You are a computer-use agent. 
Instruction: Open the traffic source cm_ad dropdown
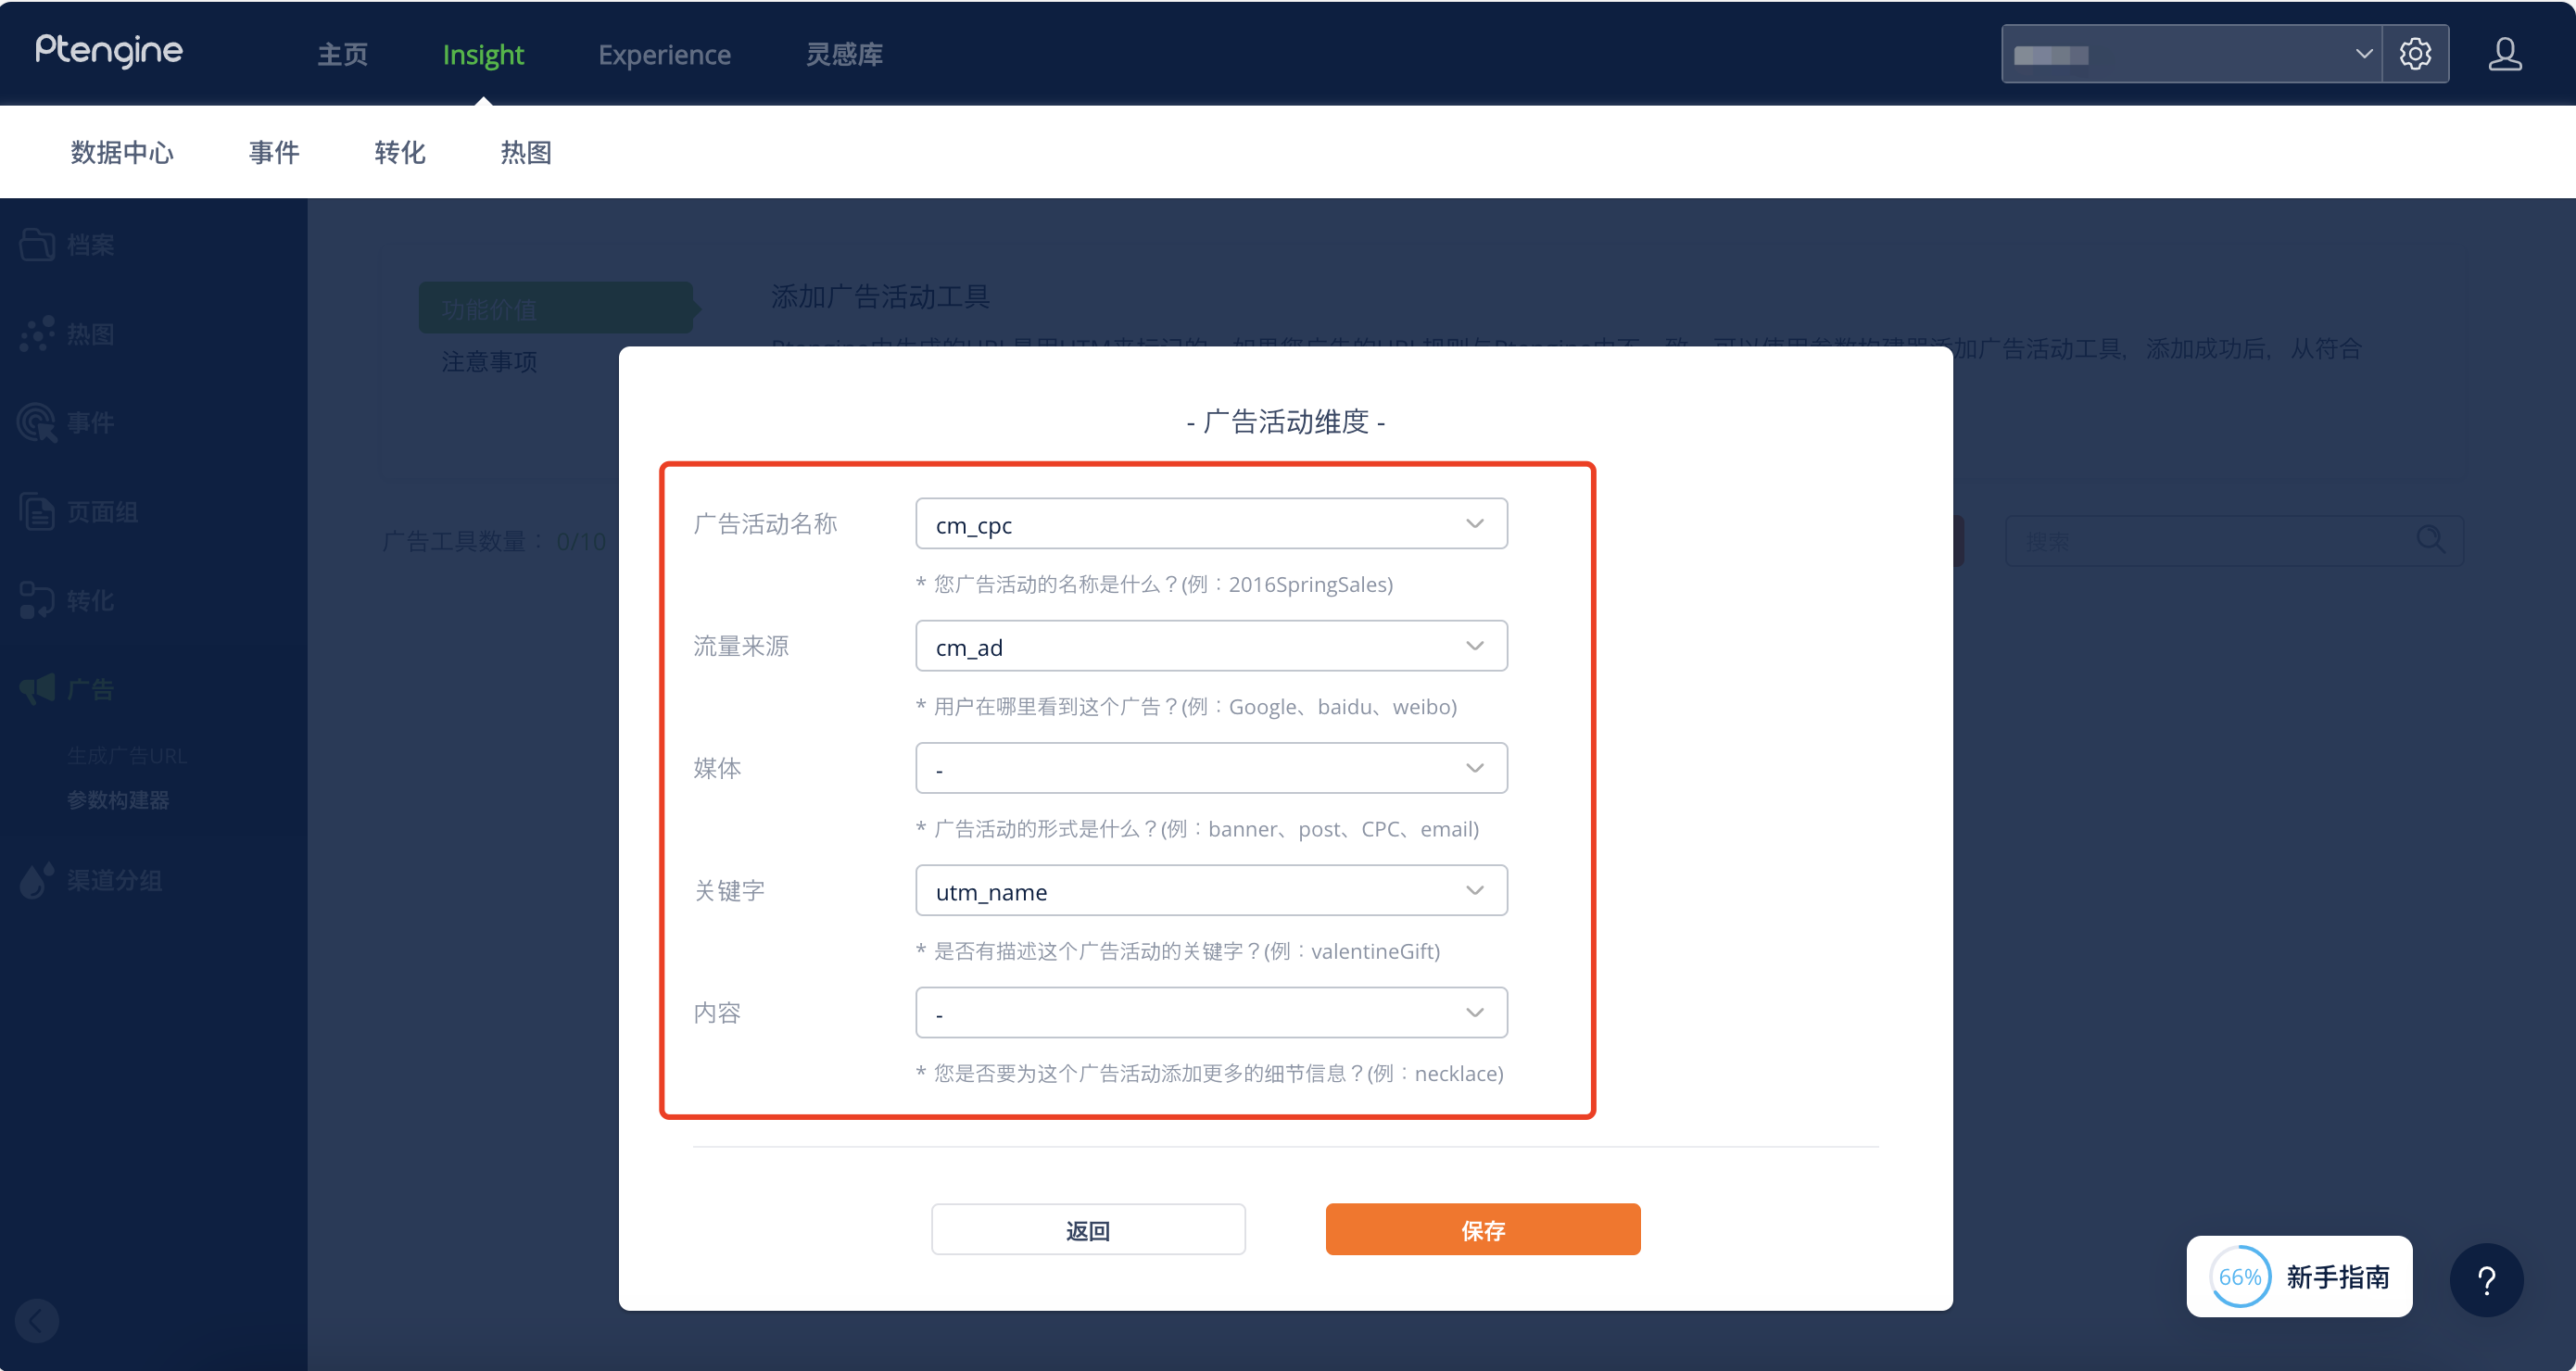(x=1210, y=646)
